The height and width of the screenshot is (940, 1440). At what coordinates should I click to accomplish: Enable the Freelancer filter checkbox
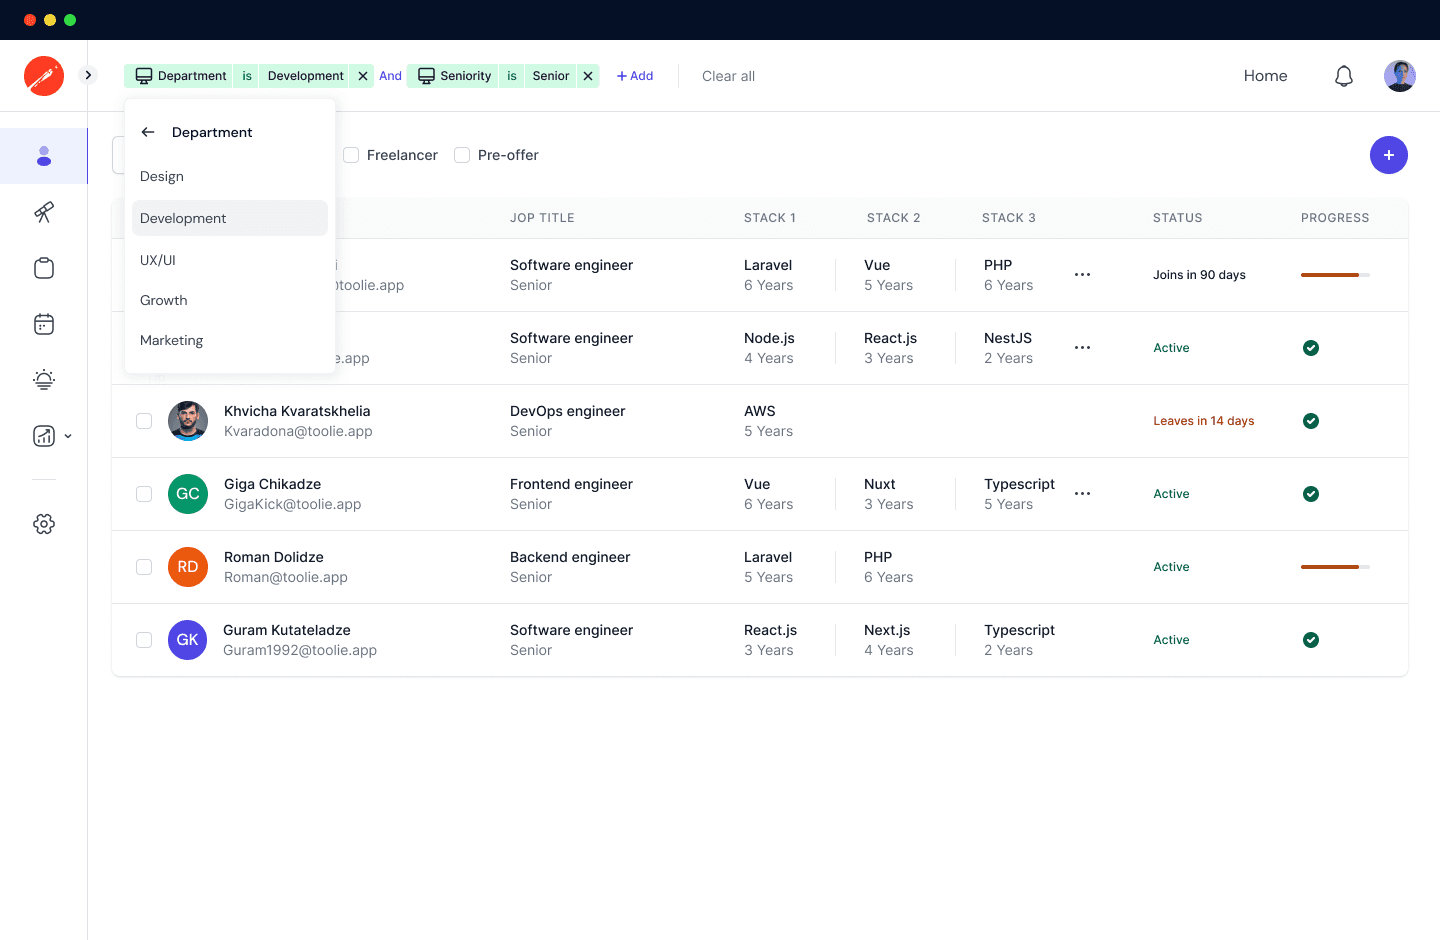351,155
